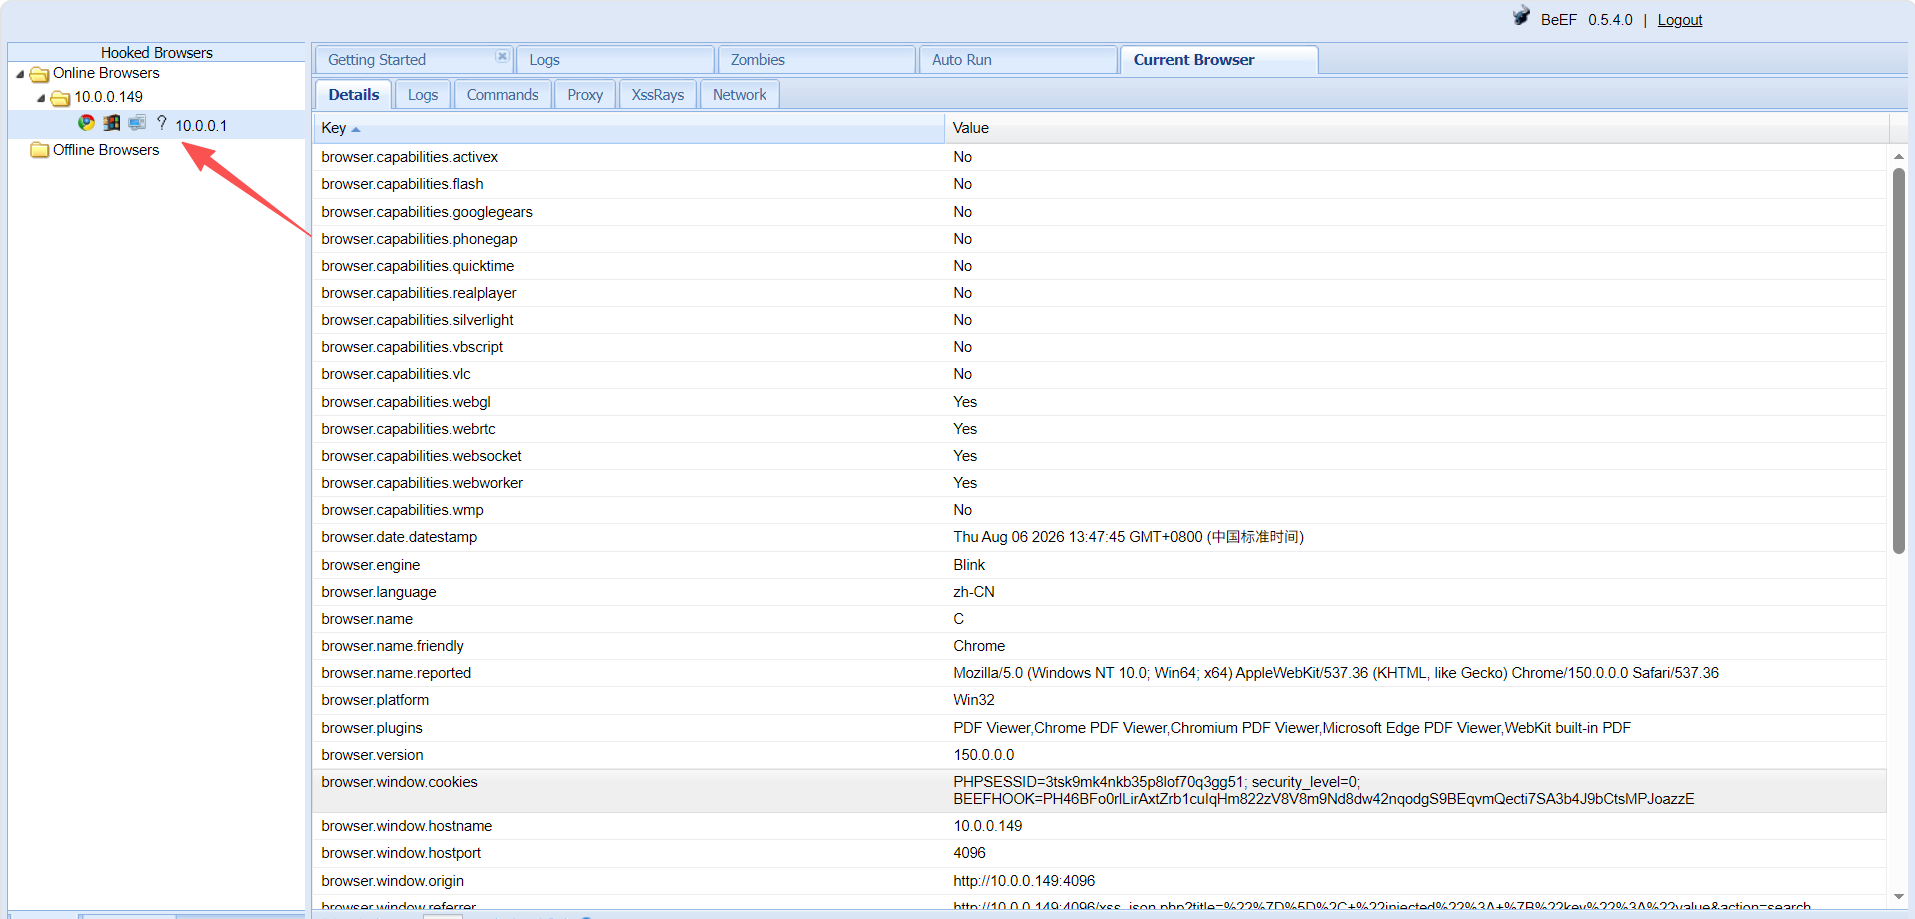This screenshot has width=1915, height=919.
Task: Collapse the 10.0.0.149 tree node
Action: pos(41,98)
